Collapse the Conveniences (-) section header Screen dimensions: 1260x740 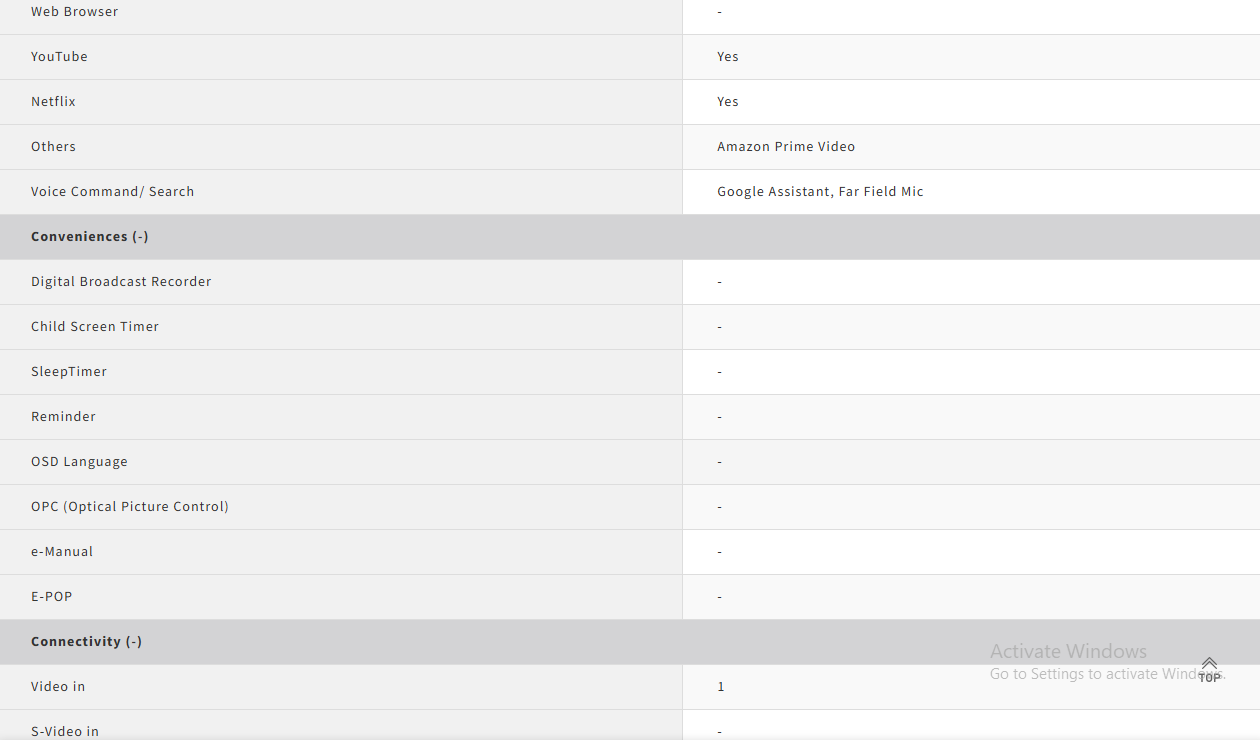(89, 237)
